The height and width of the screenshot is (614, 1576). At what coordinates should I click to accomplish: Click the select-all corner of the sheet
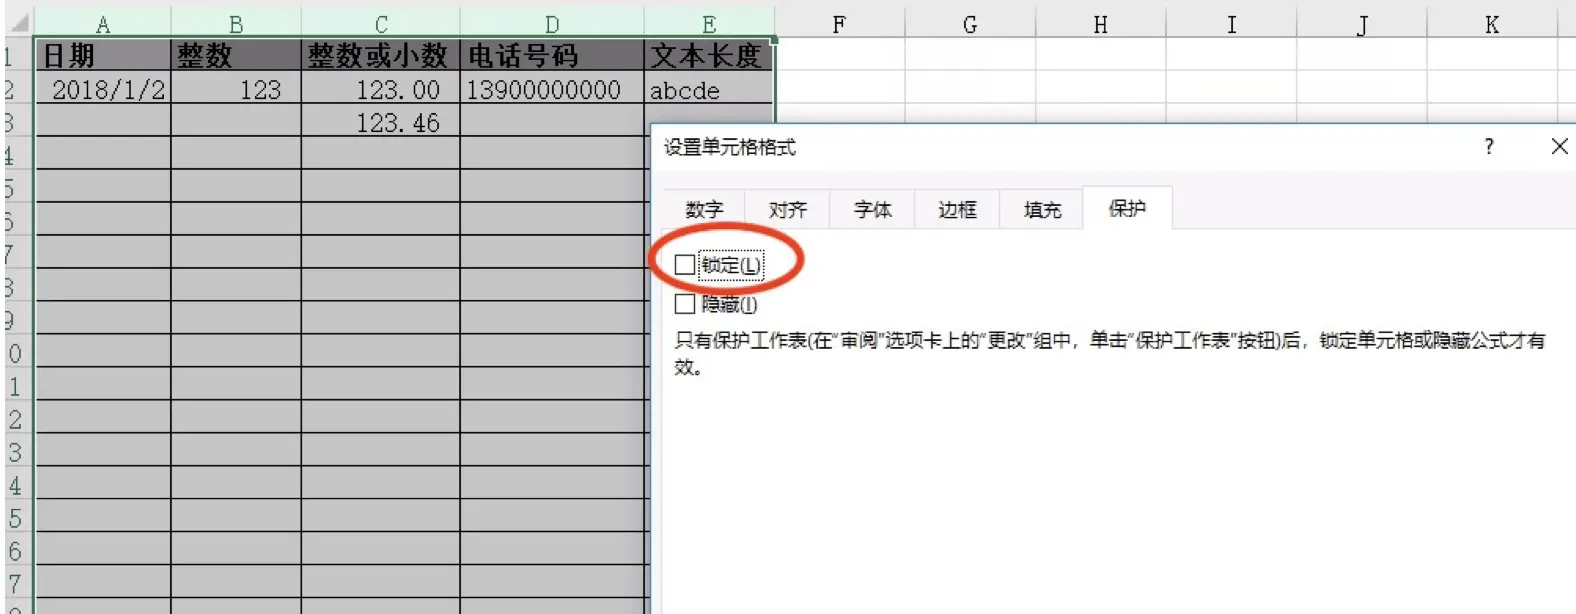click(x=18, y=24)
